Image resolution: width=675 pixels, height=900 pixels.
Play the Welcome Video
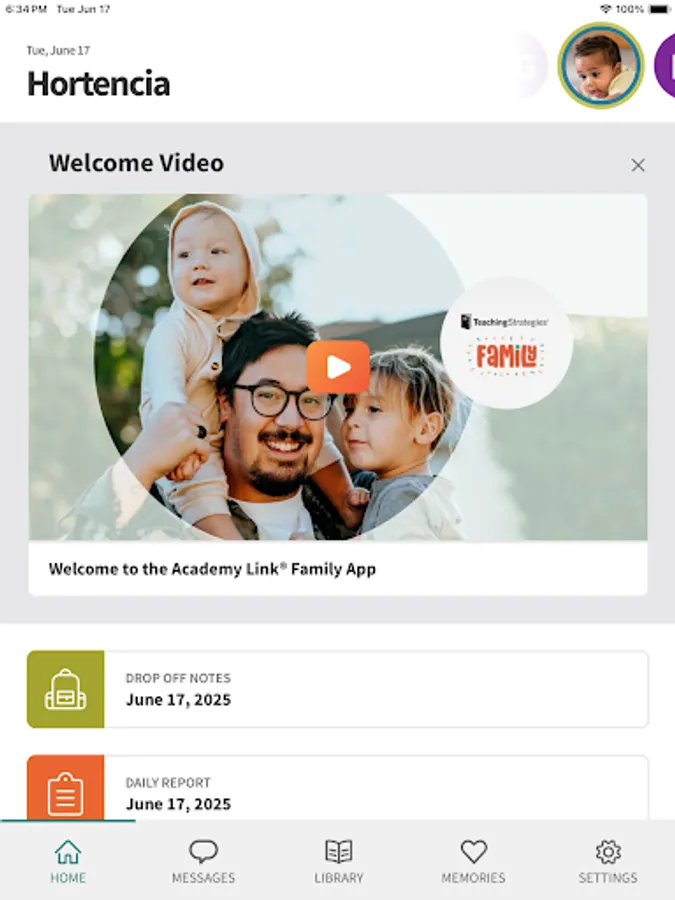point(338,367)
